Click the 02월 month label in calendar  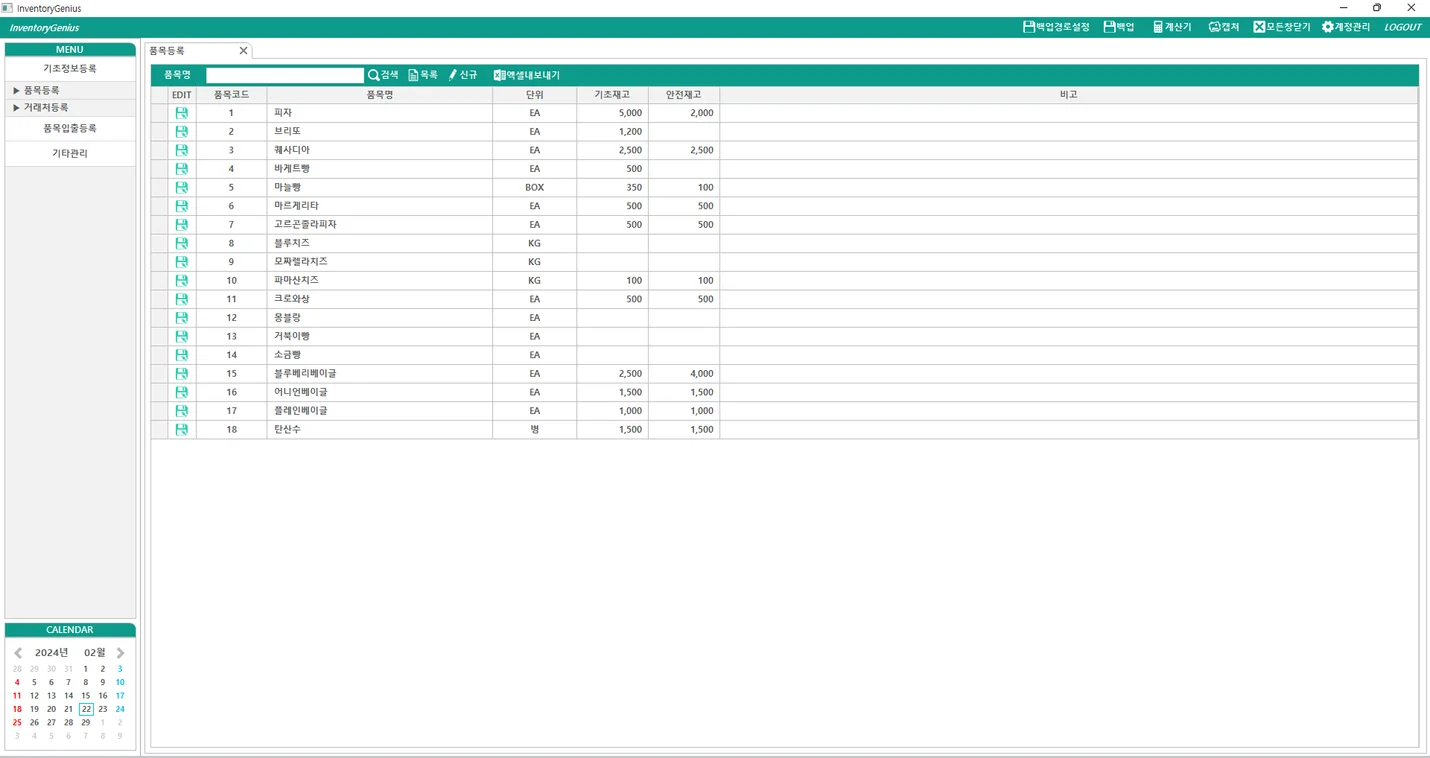pos(95,653)
